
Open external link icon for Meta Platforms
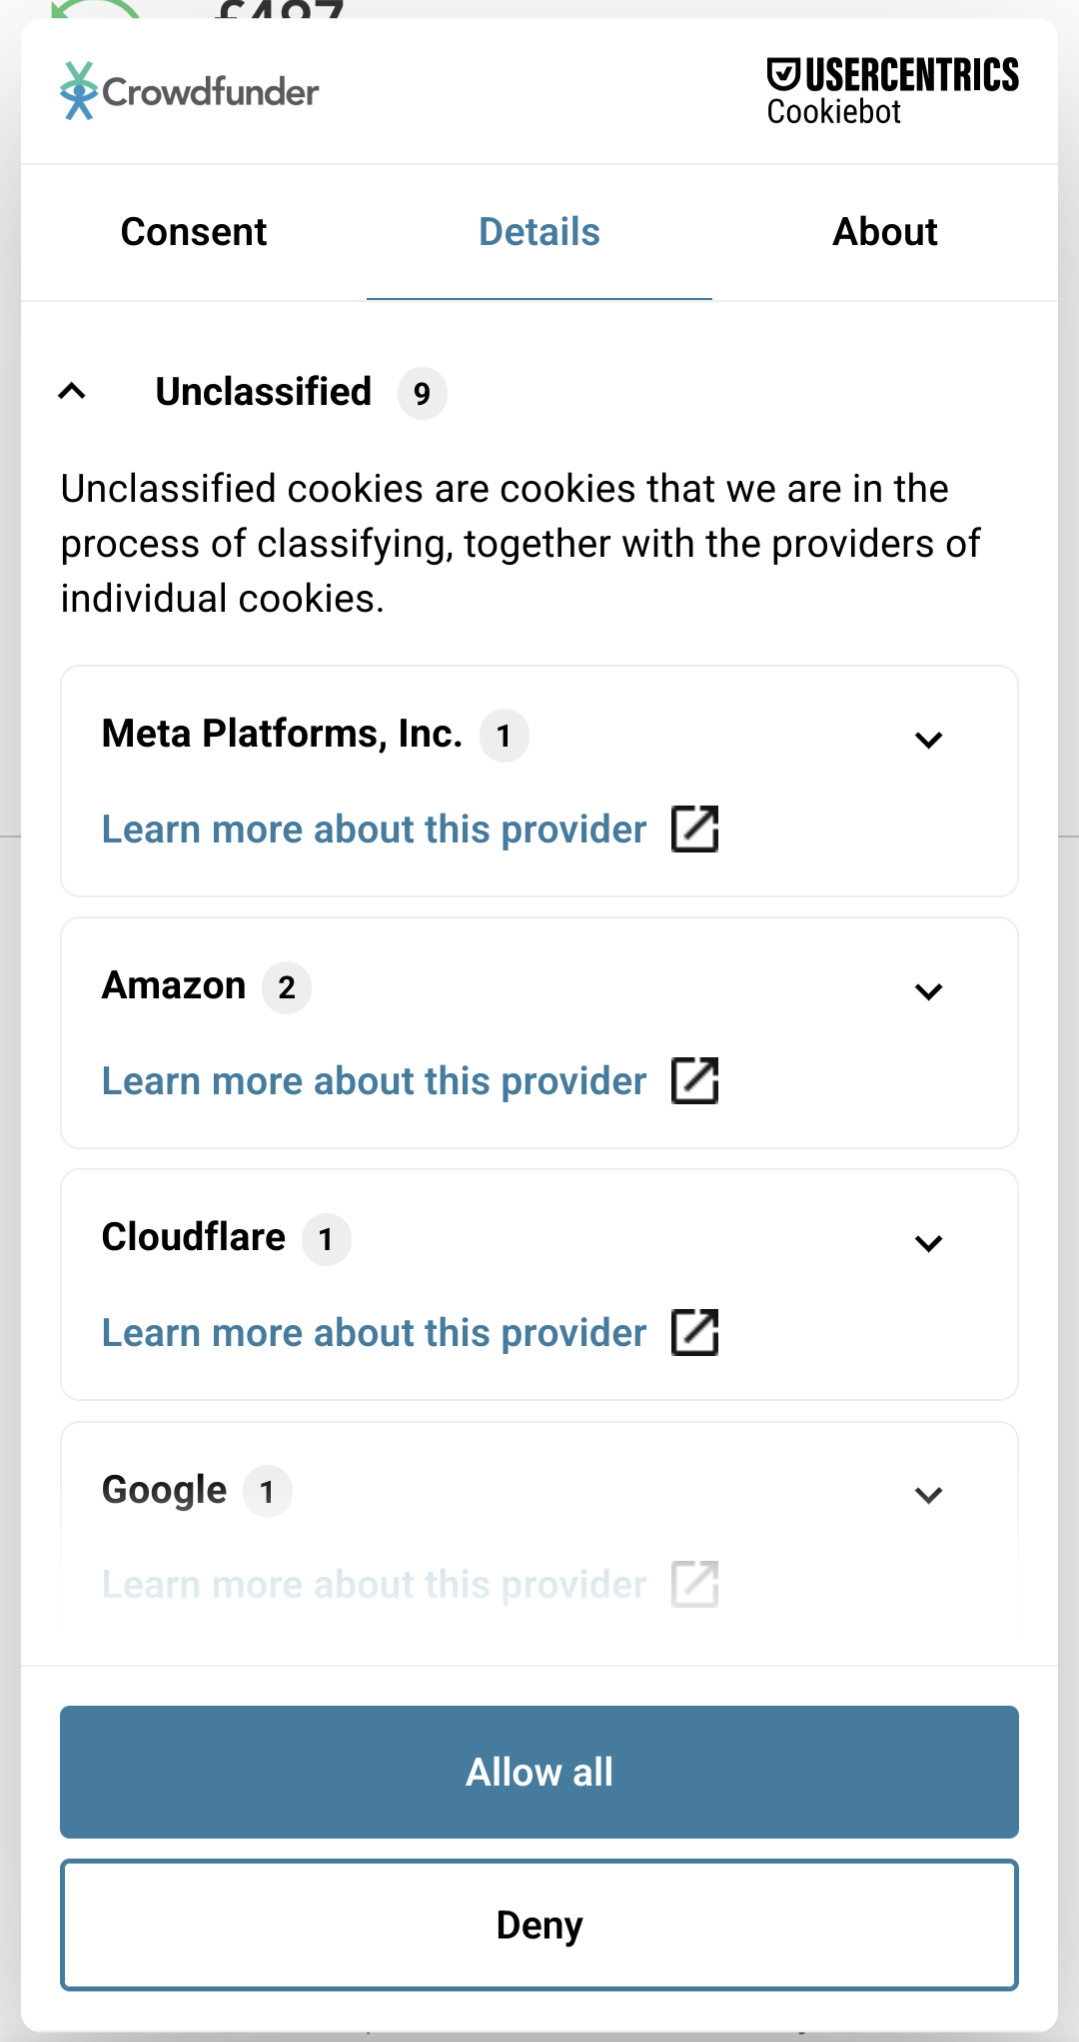click(x=695, y=829)
